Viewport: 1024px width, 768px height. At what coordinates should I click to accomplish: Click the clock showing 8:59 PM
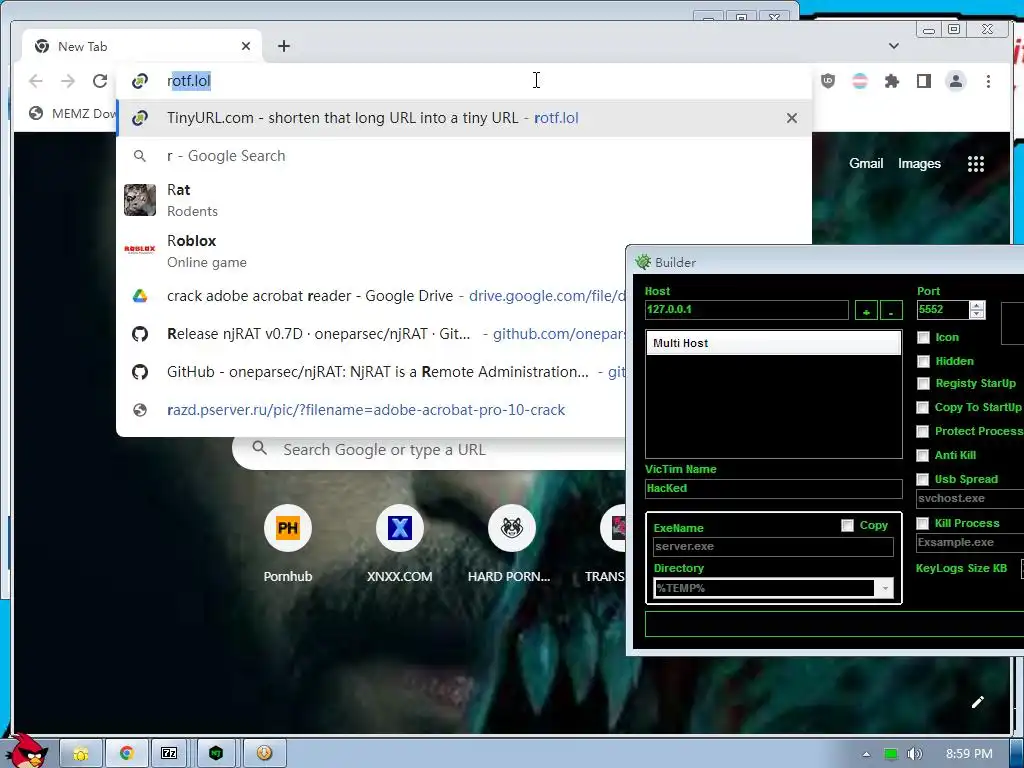point(969,754)
